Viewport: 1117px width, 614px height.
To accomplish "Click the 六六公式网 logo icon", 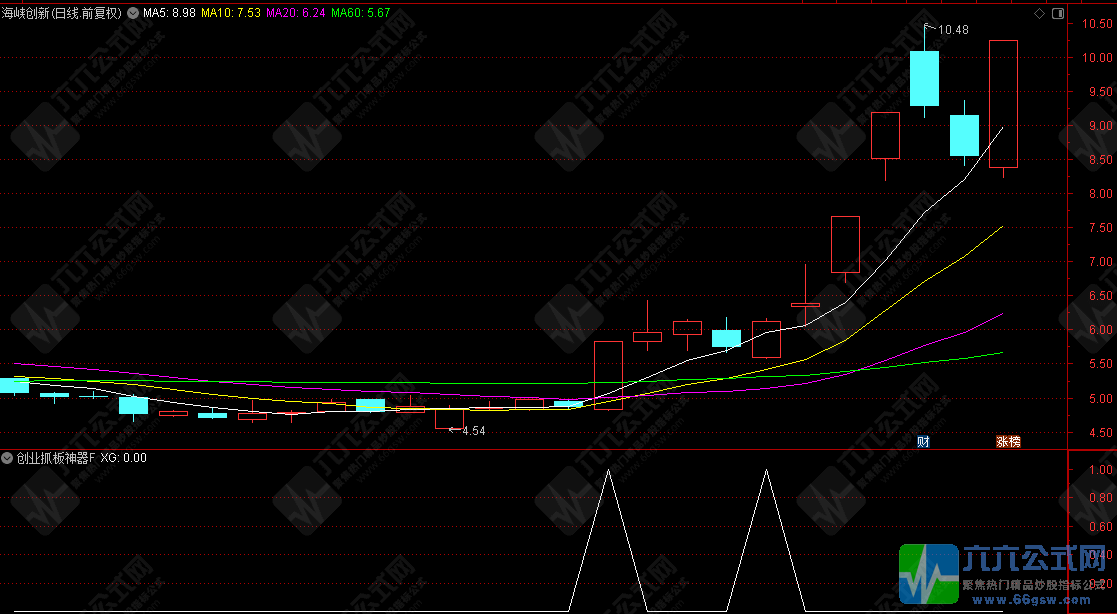I will tap(927, 575).
